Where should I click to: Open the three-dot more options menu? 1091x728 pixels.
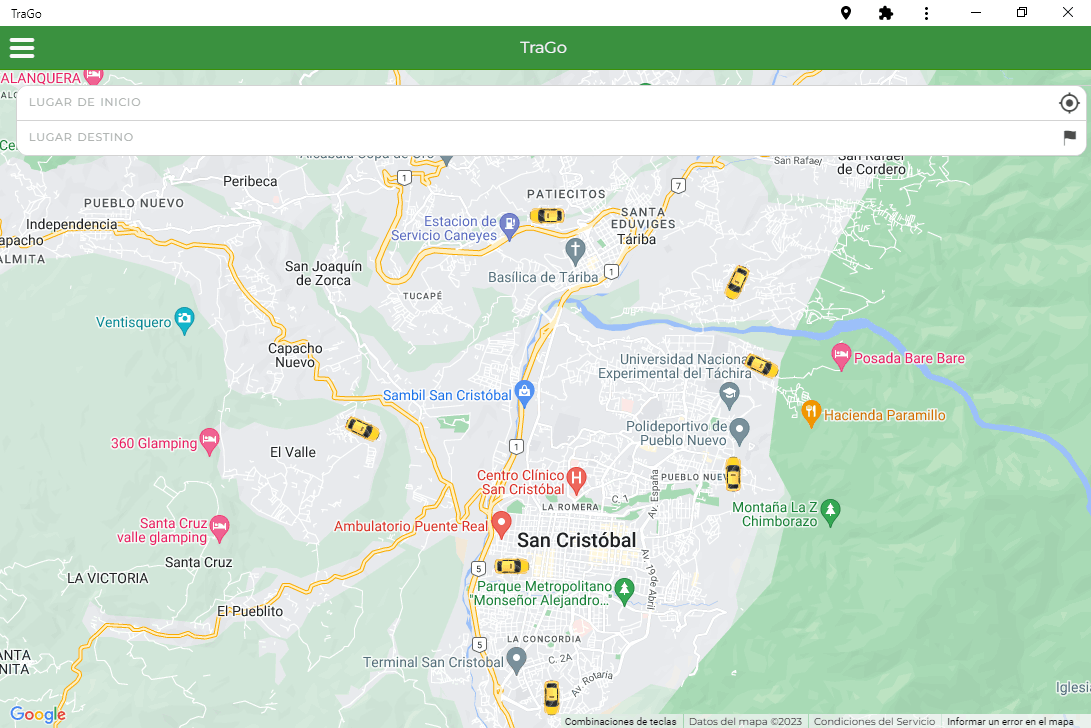point(926,13)
